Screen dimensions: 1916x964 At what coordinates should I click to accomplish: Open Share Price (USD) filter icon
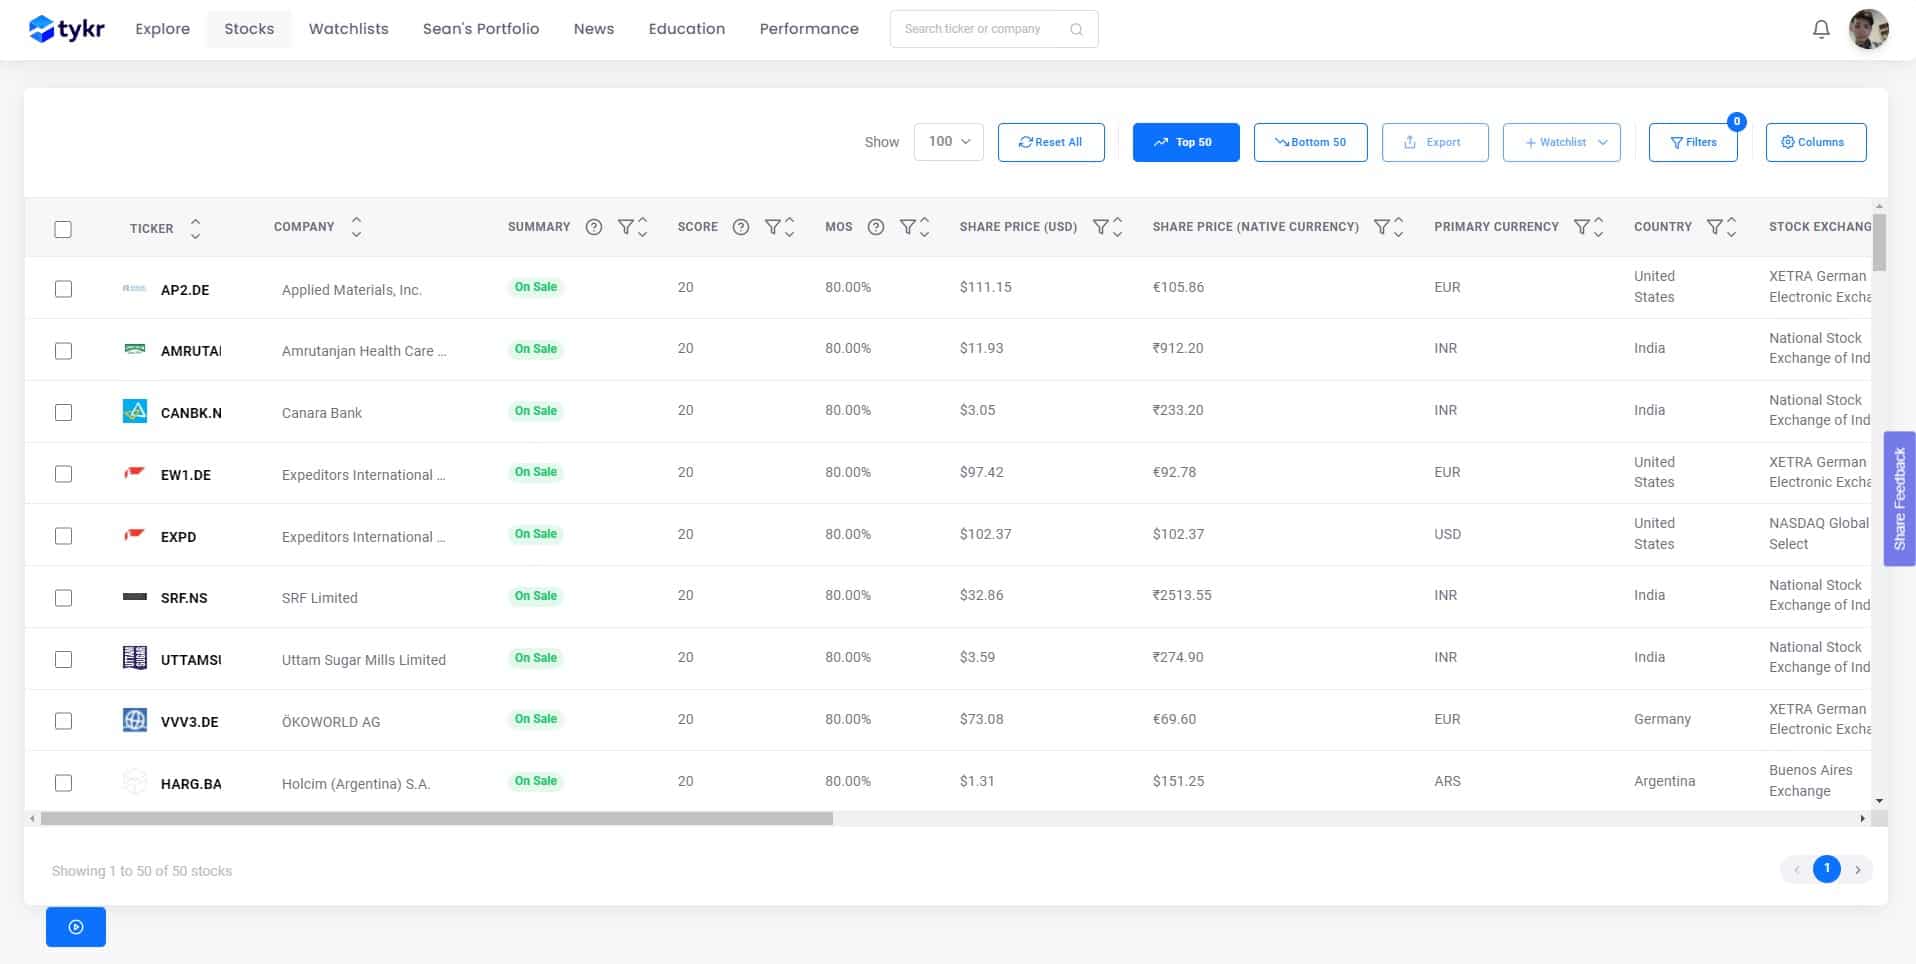(x=1101, y=227)
